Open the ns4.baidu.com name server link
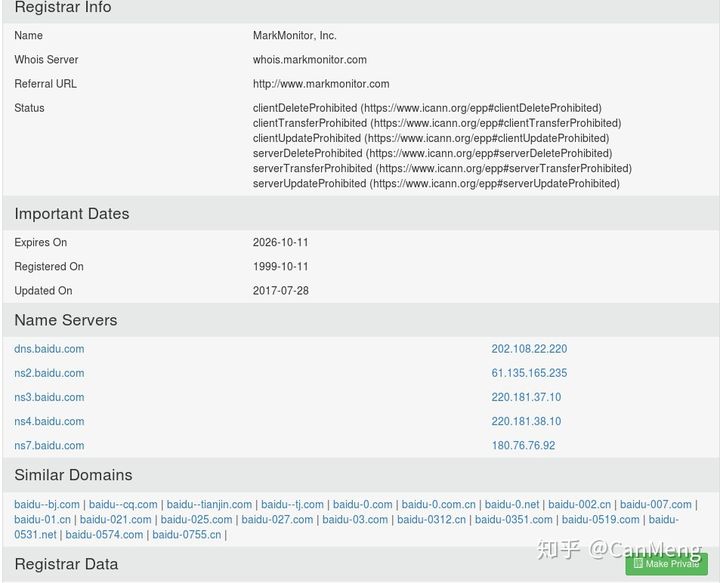 (x=49, y=421)
